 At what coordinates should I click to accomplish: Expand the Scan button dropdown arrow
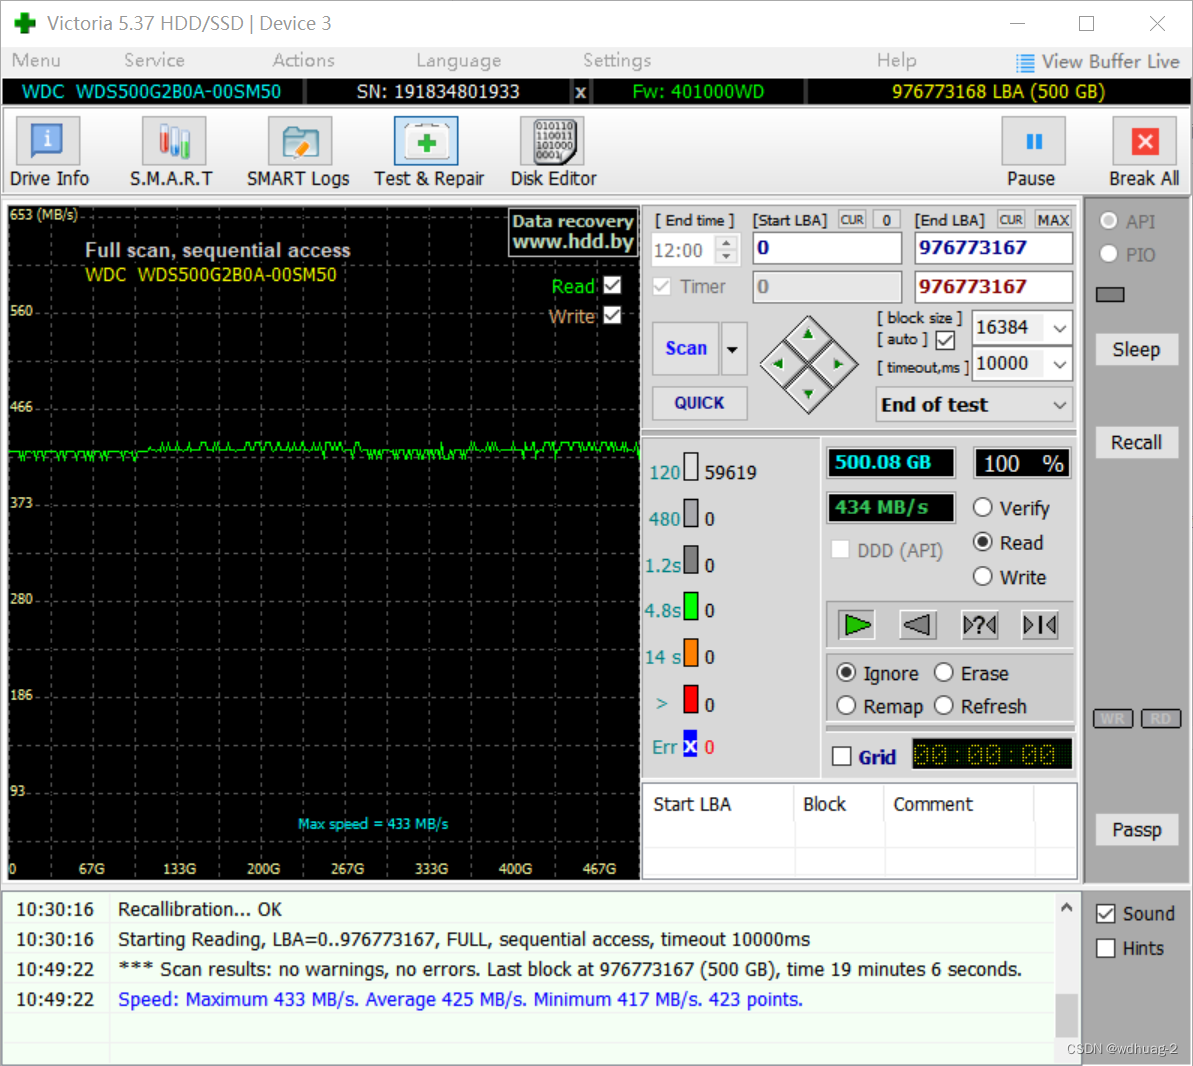(x=733, y=349)
